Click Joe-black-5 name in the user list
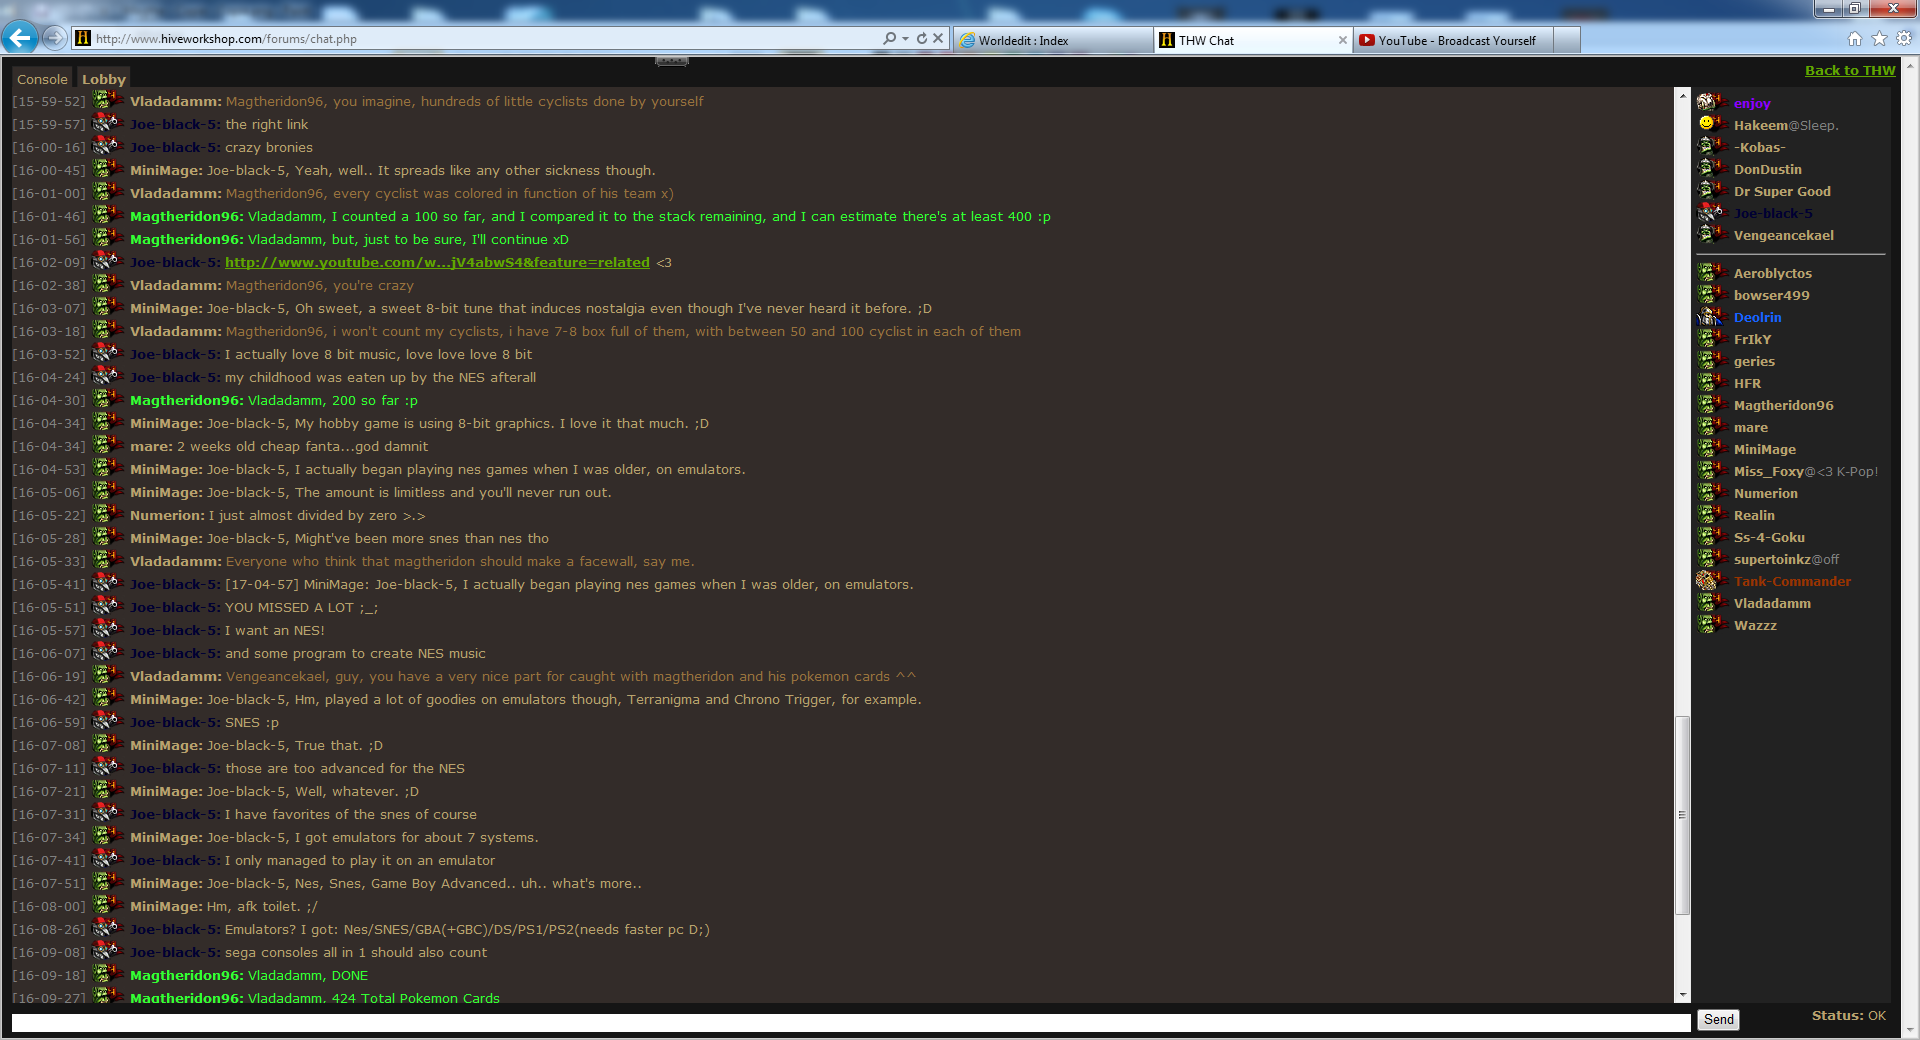This screenshot has width=1920, height=1040. (x=1773, y=213)
